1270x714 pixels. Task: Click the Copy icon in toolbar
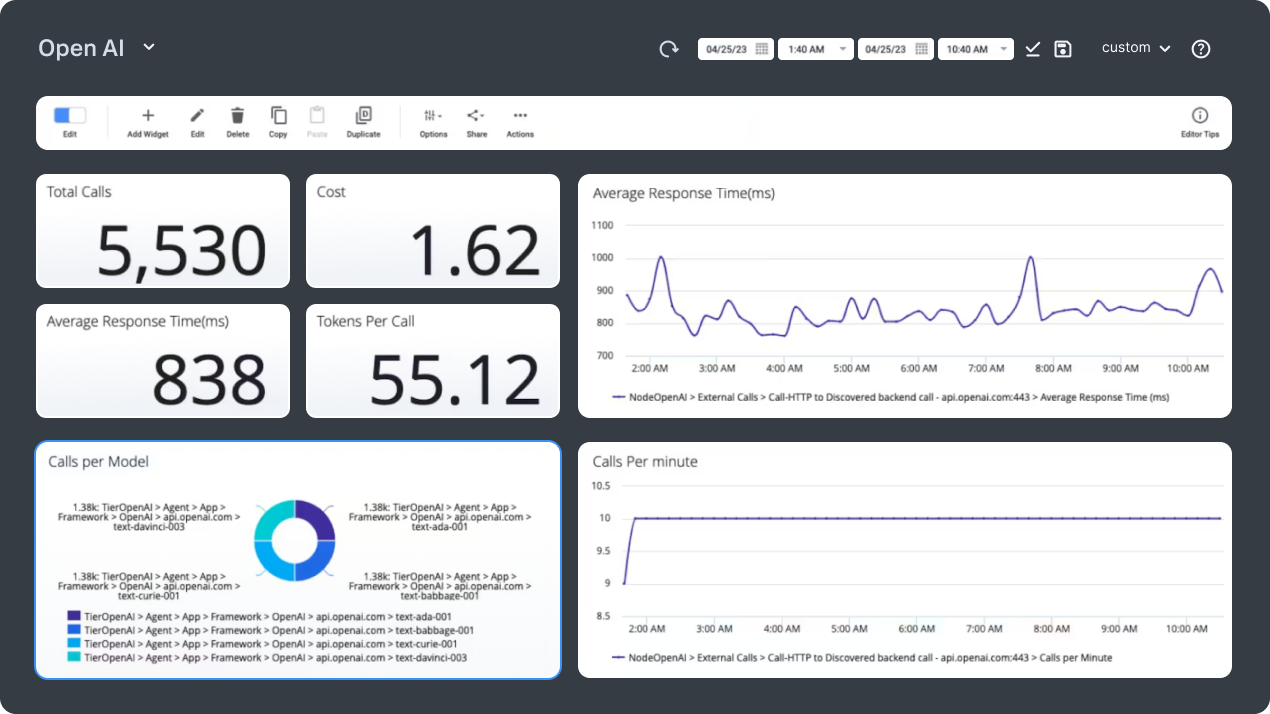coord(278,115)
